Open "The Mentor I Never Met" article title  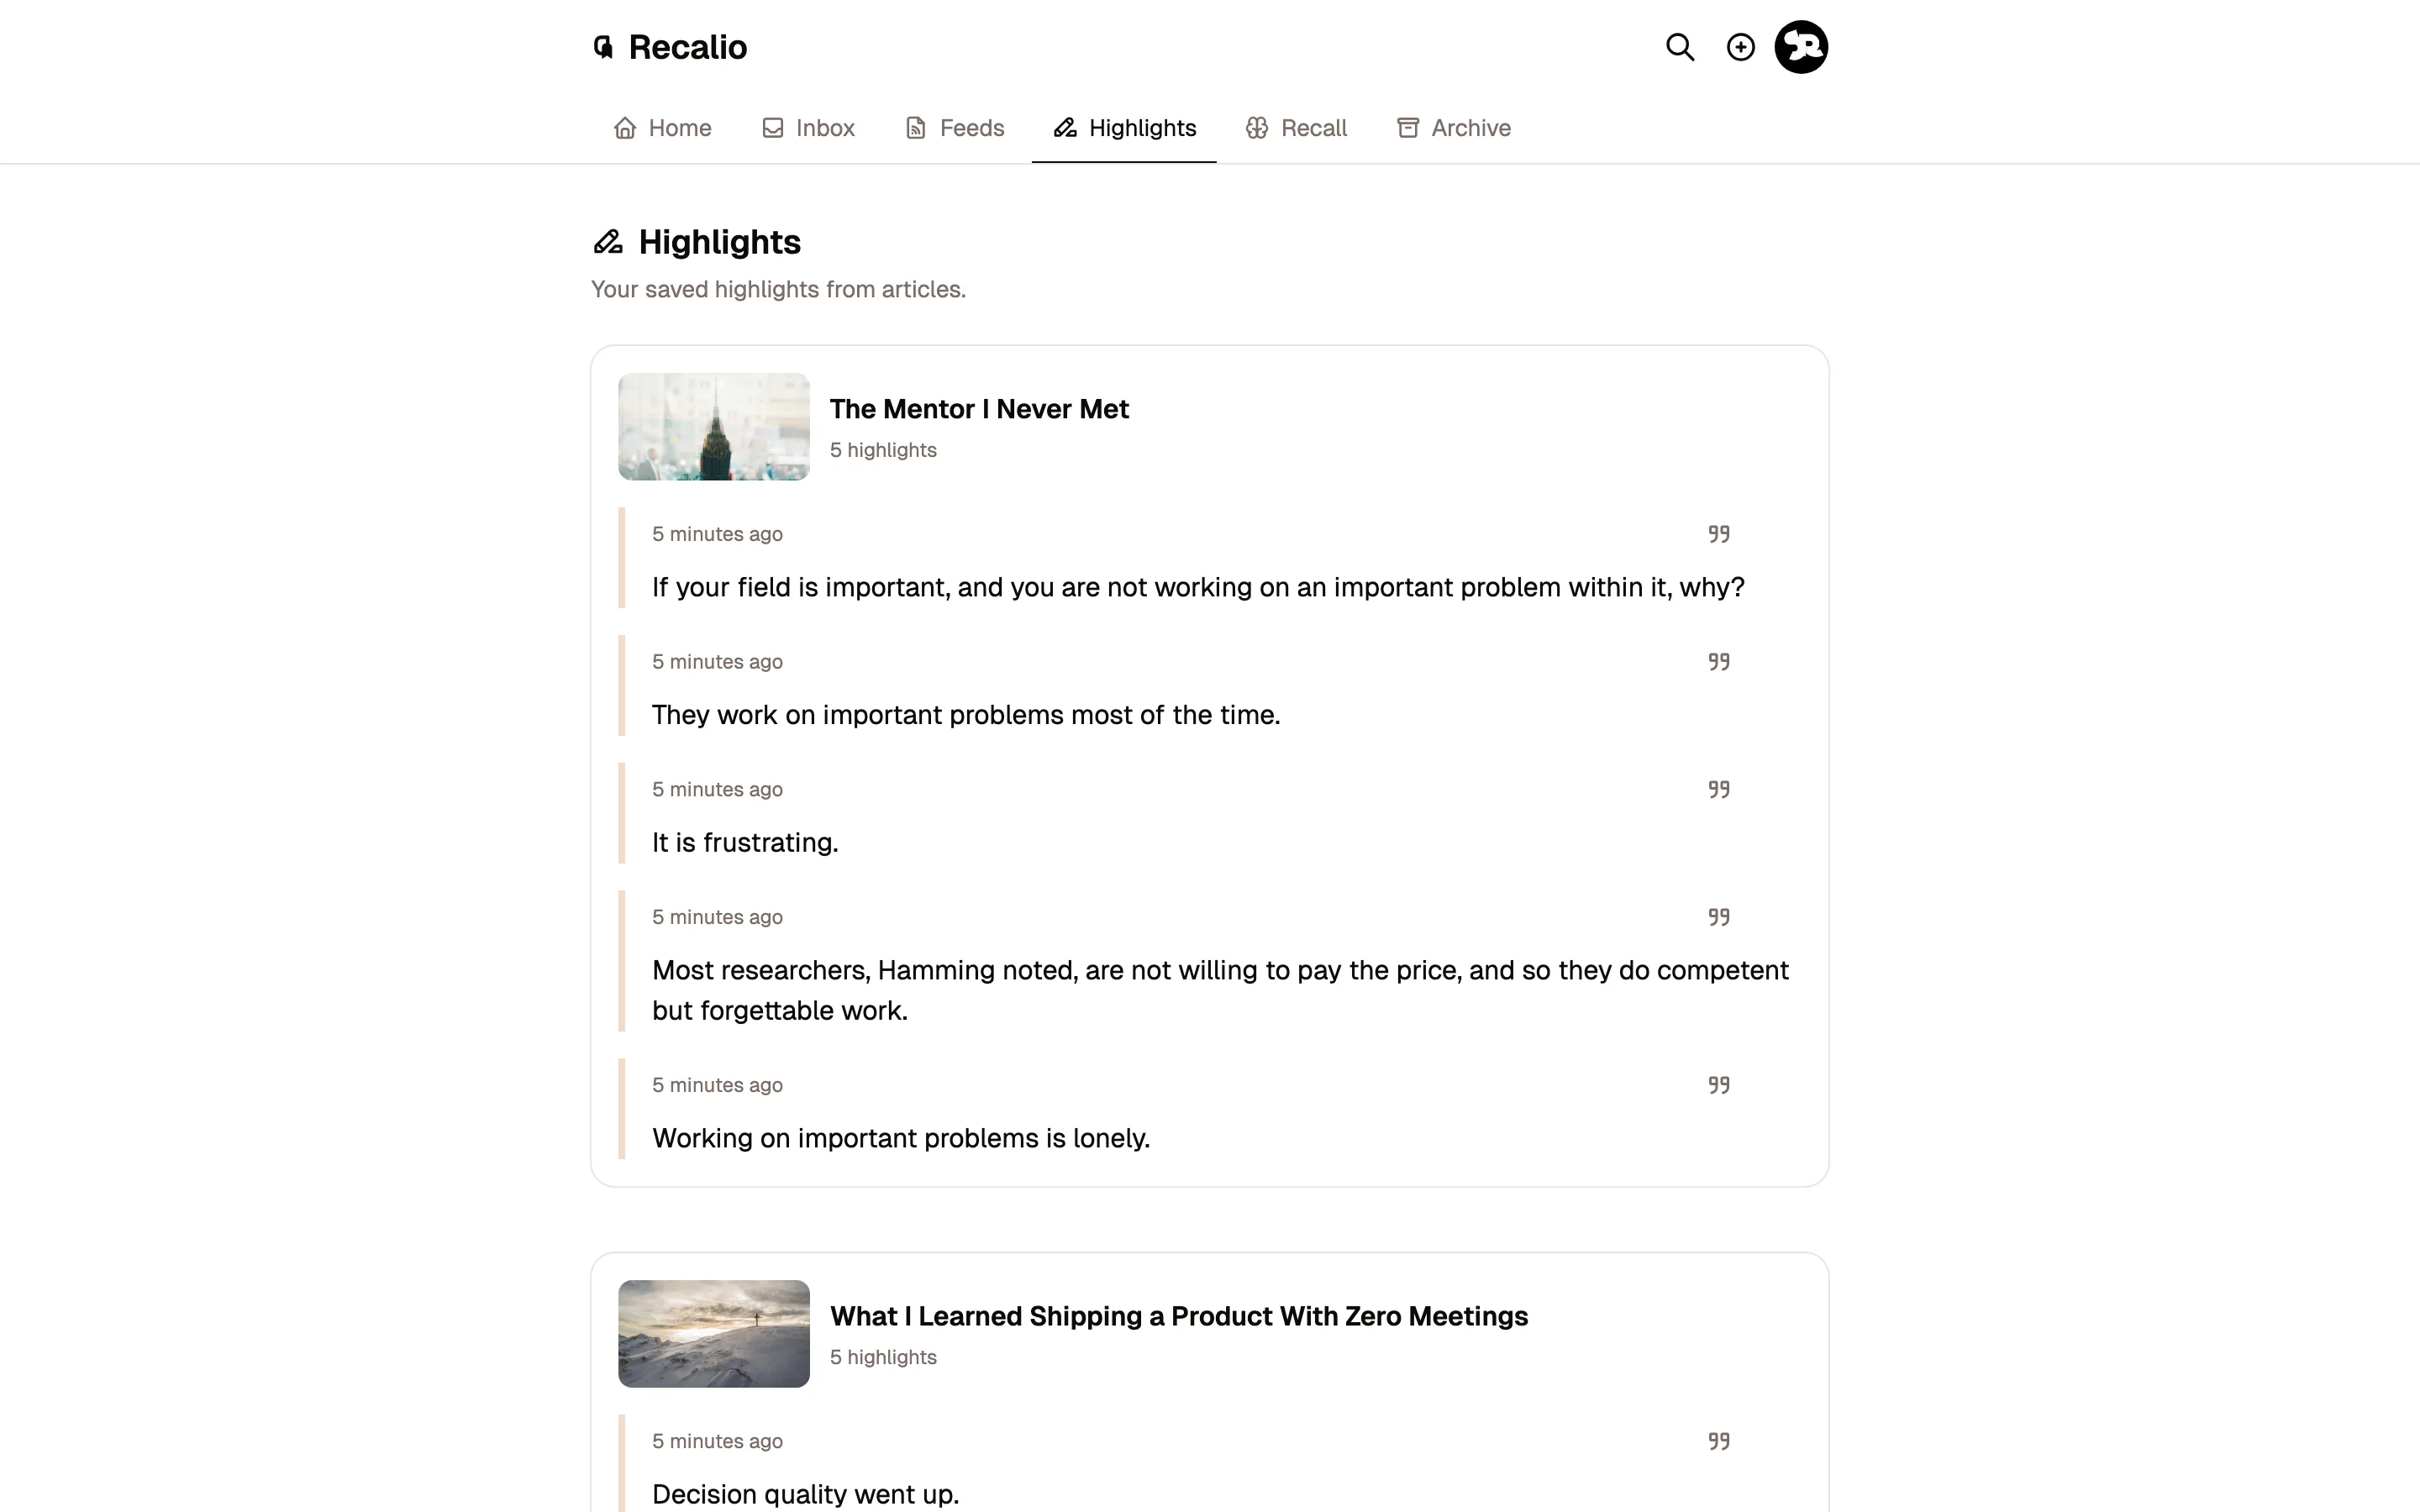point(978,409)
